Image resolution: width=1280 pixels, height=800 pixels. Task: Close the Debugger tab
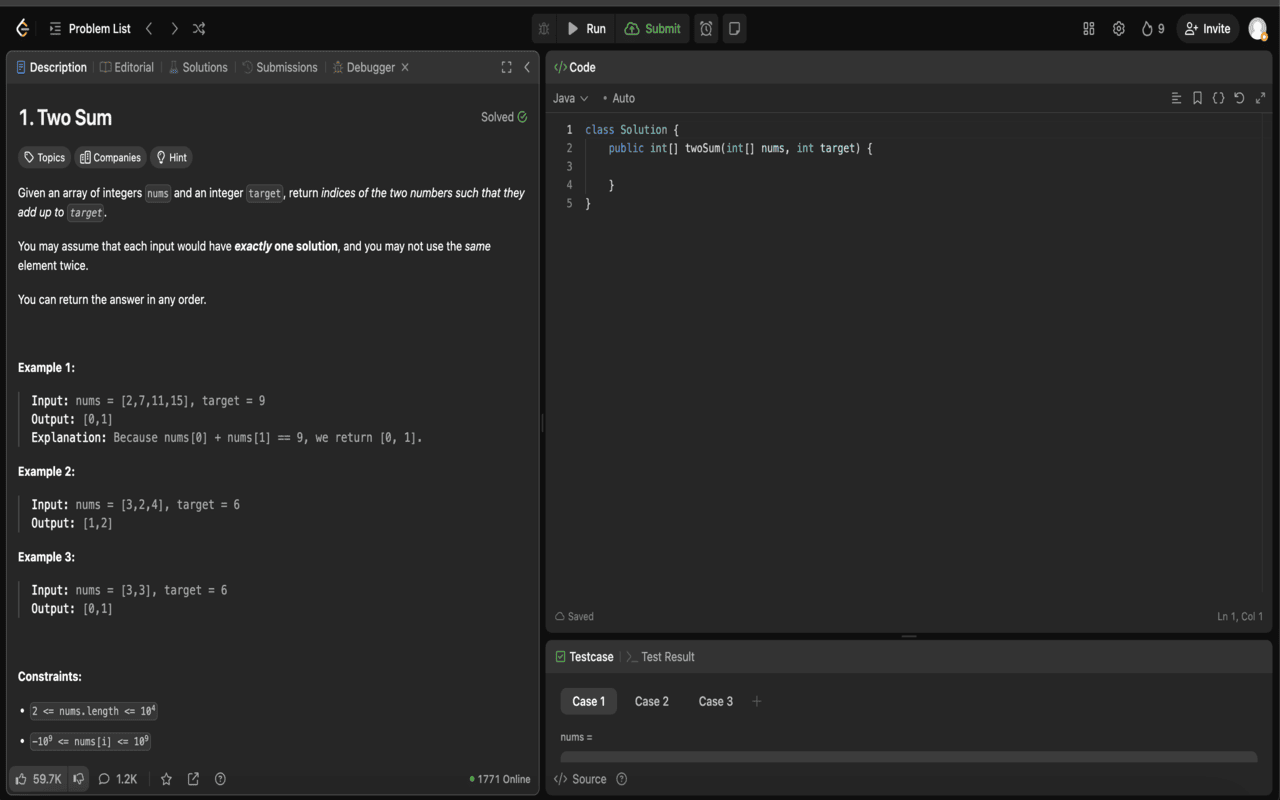coord(405,67)
